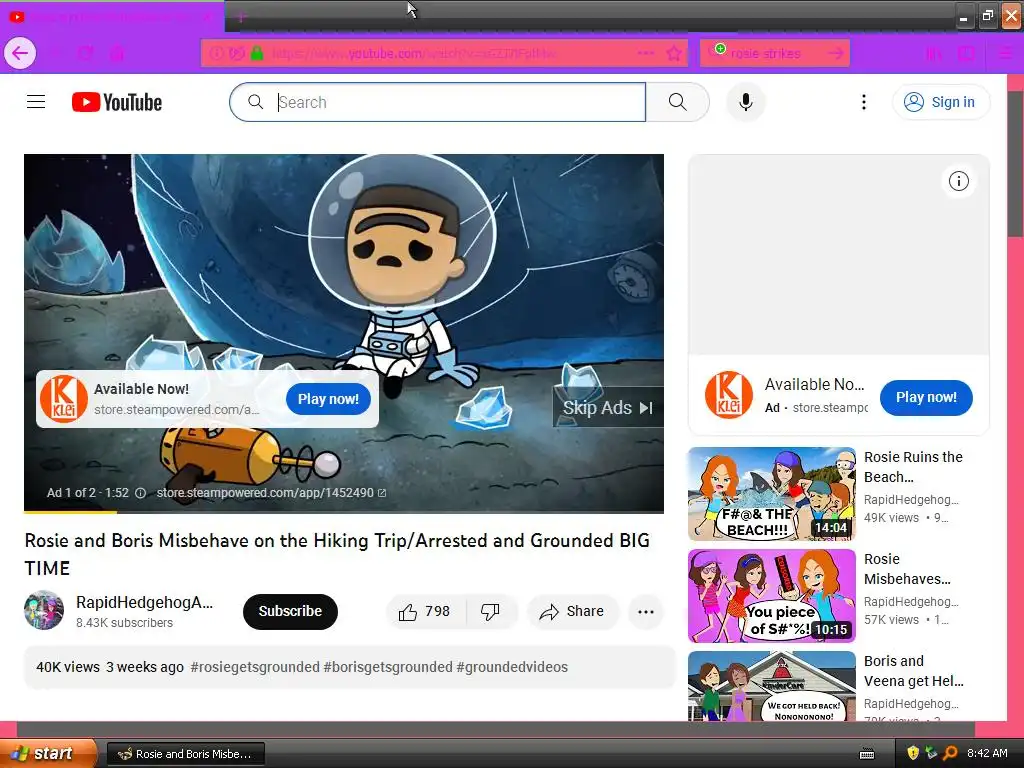Open the browser home page icon
The height and width of the screenshot is (768, 1024).
point(117,54)
